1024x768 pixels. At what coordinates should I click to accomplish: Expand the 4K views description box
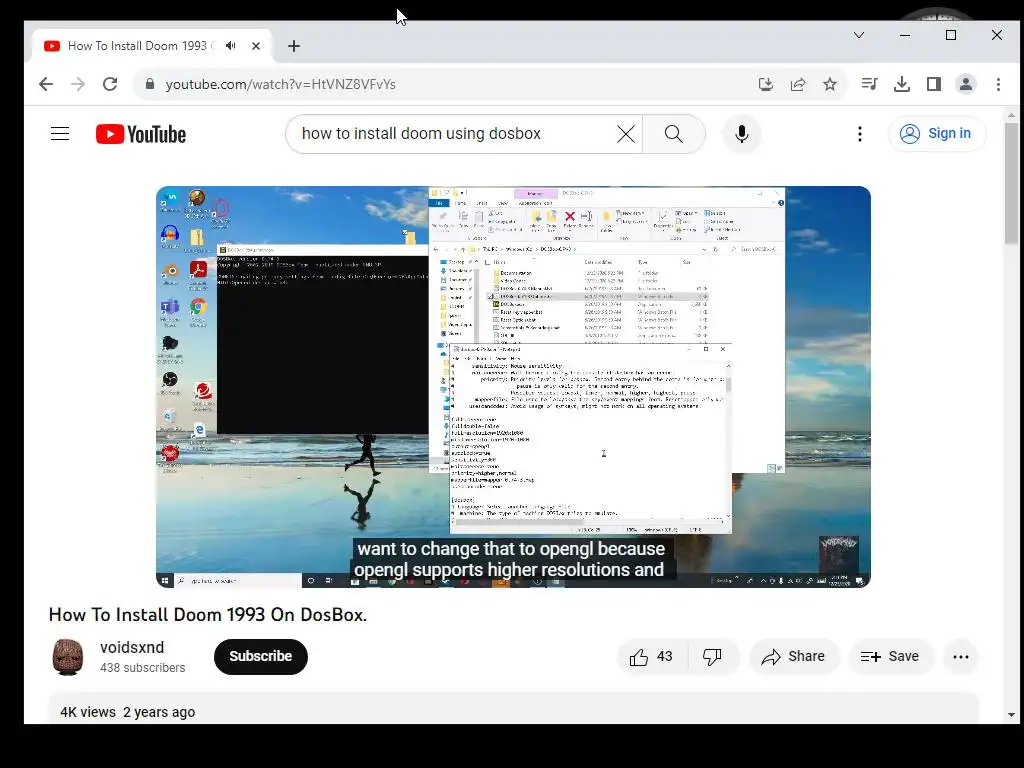point(513,708)
